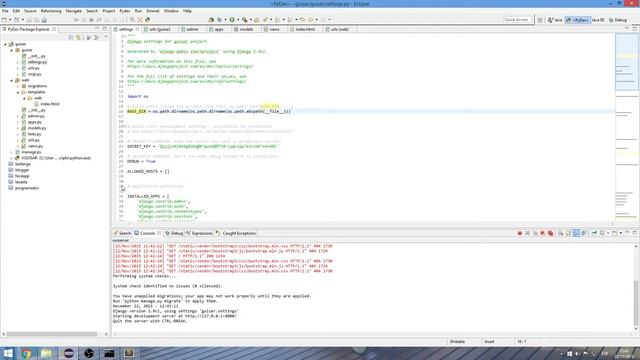Open File Explorer from the taskbar
This screenshot has width=640, height=360.
pos(47,353)
